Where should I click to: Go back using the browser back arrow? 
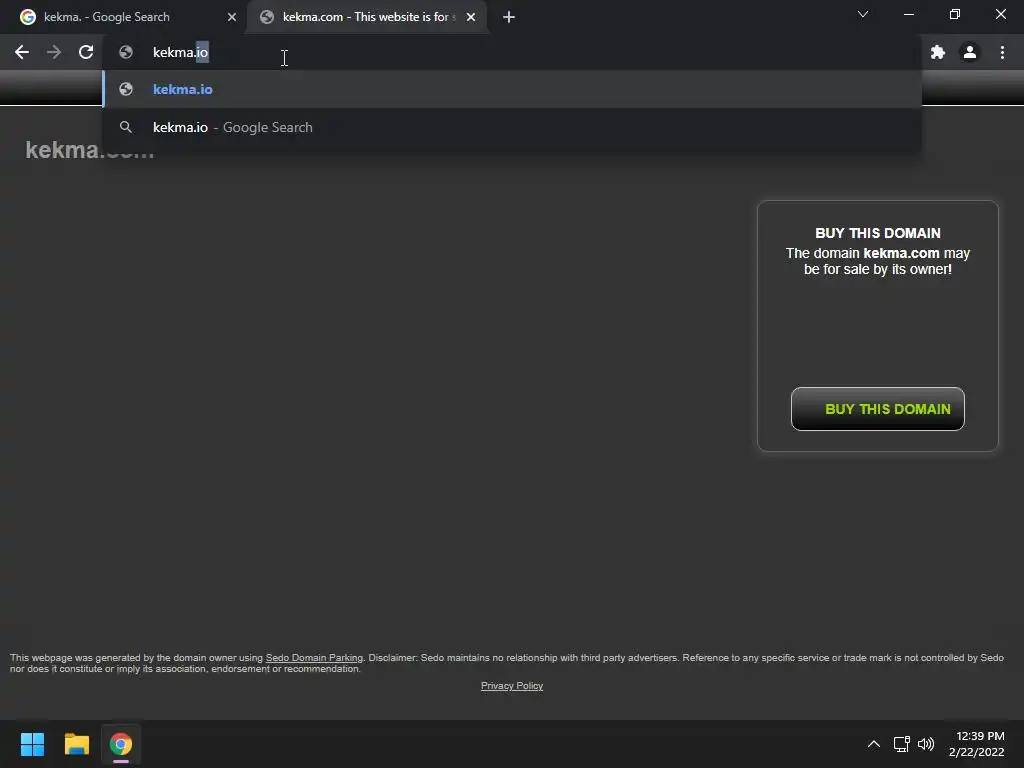(x=22, y=52)
